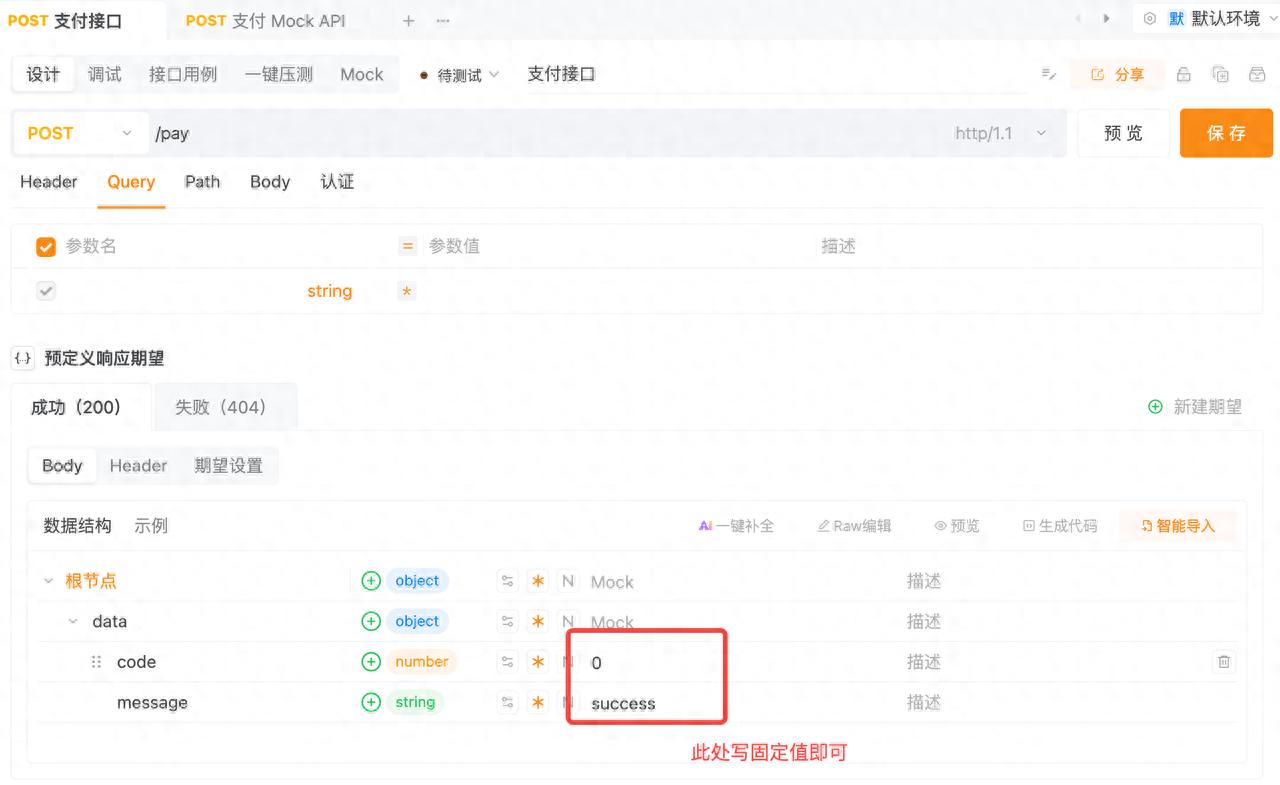Click into the /pay URL field
1280x785 pixels.
click(x=550, y=133)
